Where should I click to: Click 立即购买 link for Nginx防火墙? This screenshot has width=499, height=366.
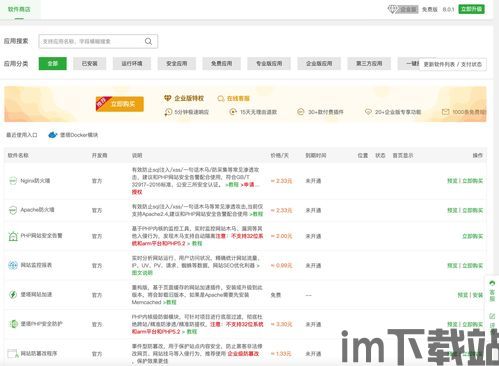[472, 181]
